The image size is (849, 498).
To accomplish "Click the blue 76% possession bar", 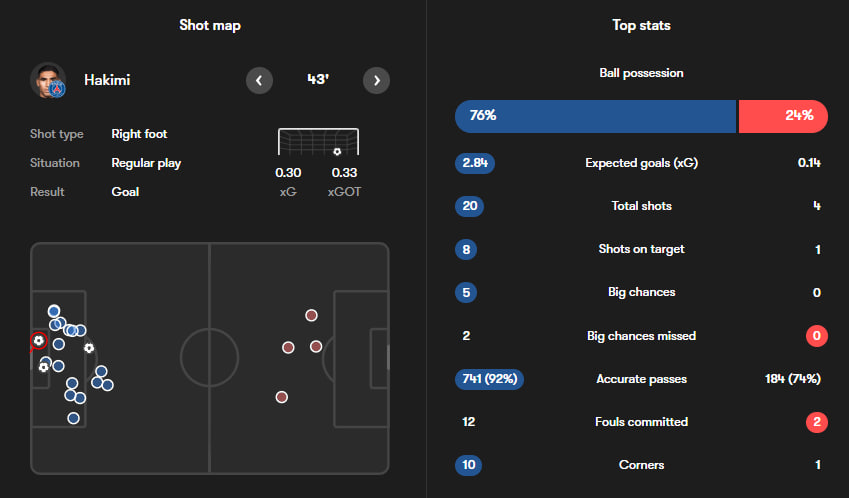I will click(x=595, y=116).
